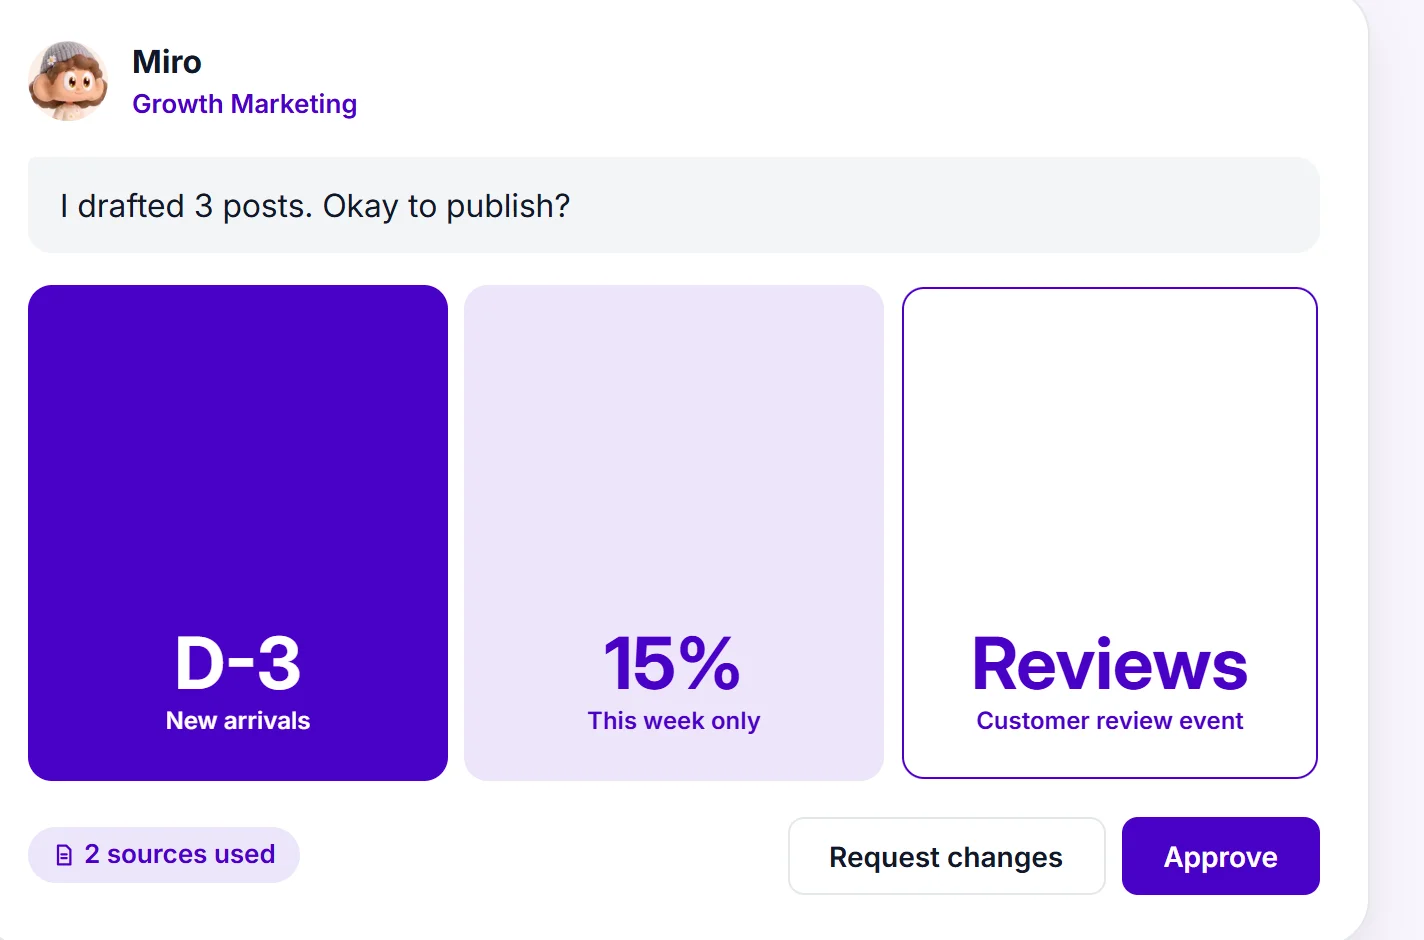Click the document icon beside sources used
Screen dimensions: 1424x940
coord(64,855)
